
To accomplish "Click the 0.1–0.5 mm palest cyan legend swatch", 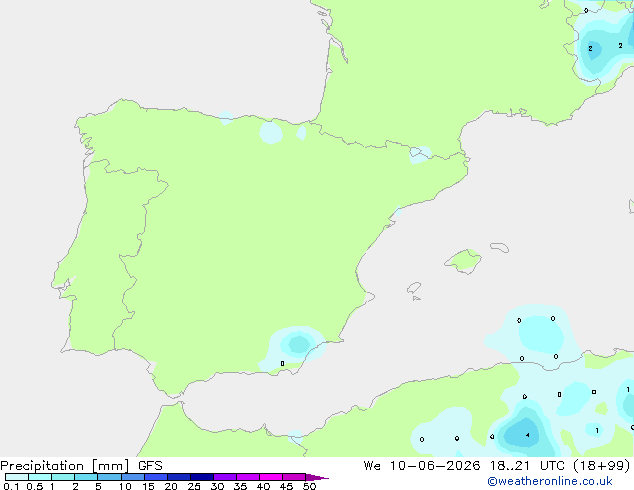I will point(17,477).
